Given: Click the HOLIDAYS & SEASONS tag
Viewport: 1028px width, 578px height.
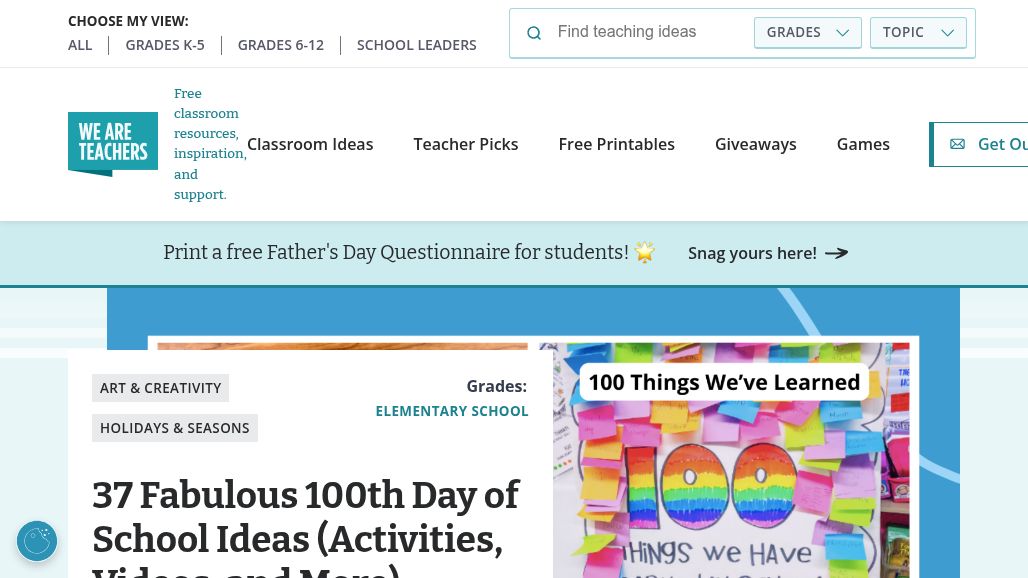Looking at the screenshot, I should (x=174, y=428).
